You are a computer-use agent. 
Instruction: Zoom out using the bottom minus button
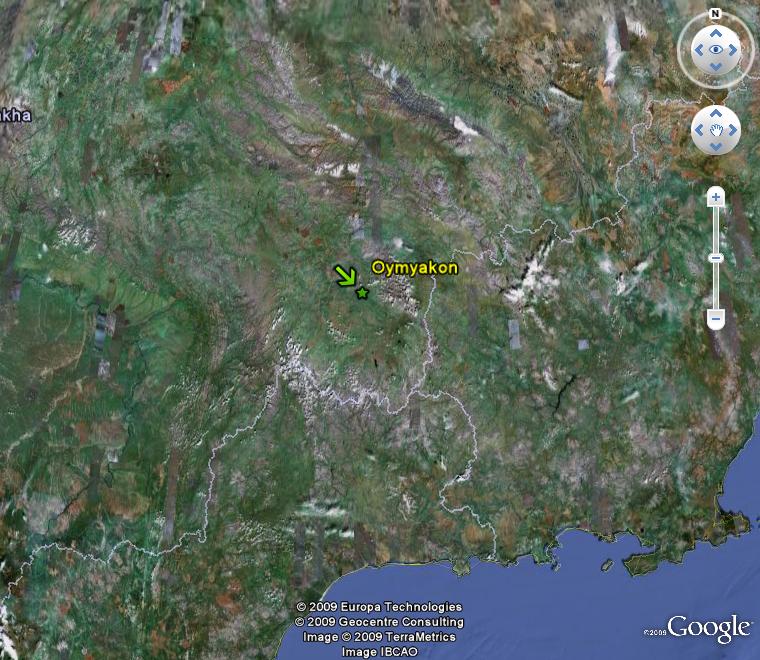[715, 319]
